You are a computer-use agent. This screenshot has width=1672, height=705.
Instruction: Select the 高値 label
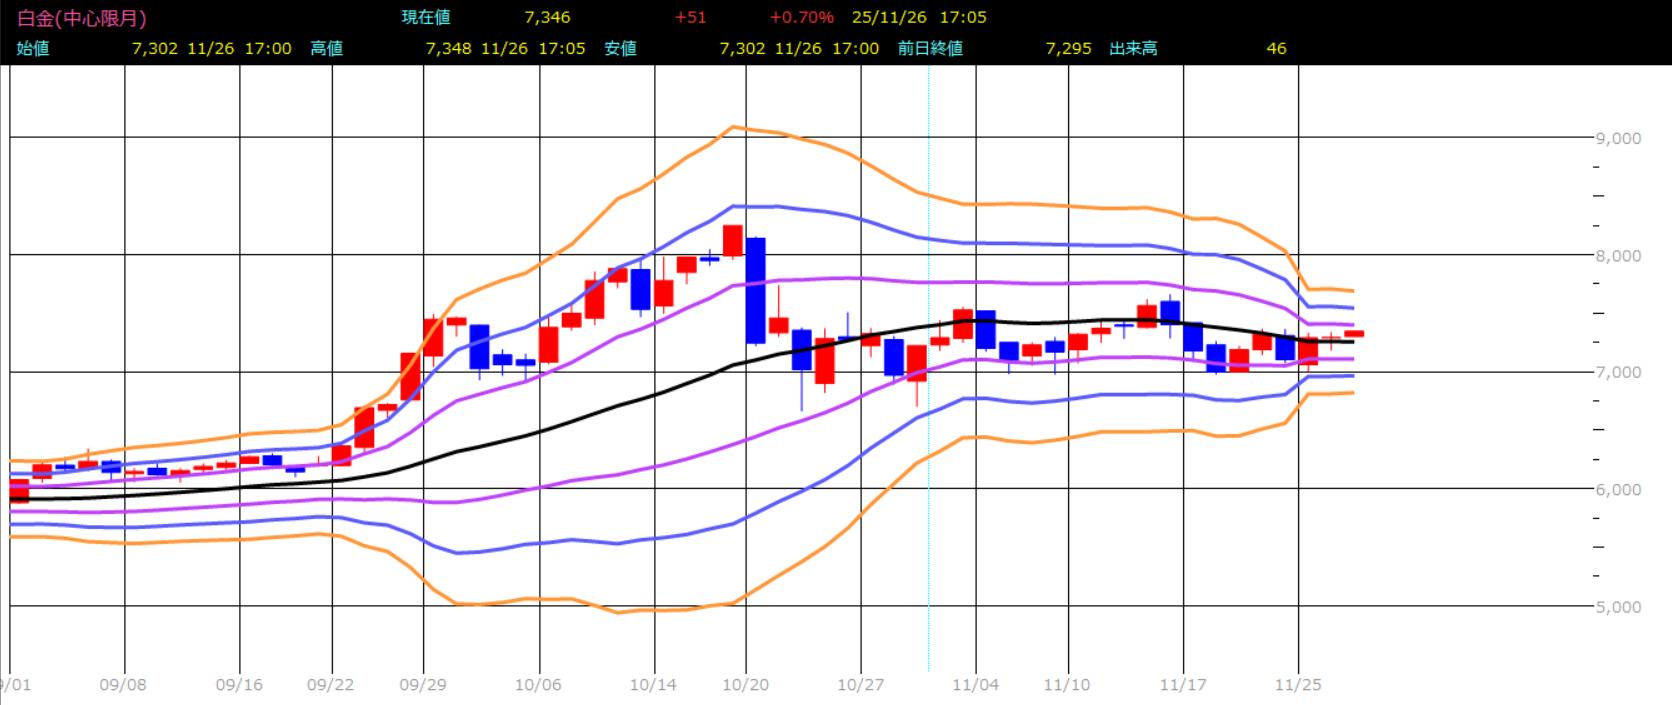coord(326,48)
